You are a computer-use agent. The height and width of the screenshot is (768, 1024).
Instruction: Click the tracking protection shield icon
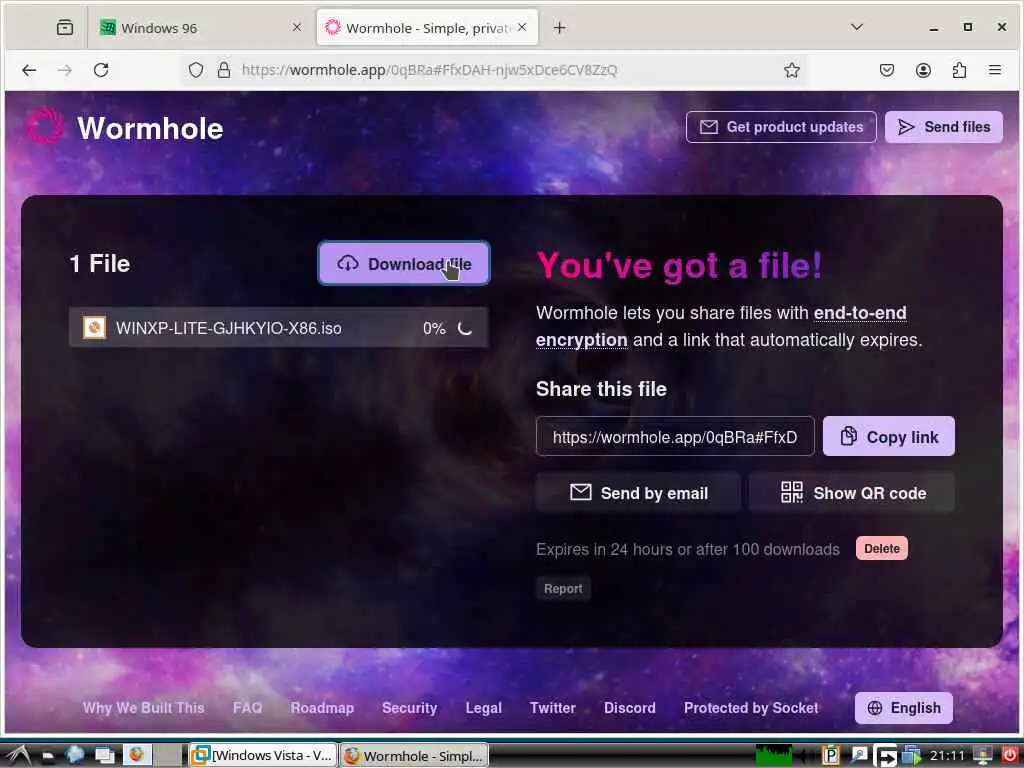[x=196, y=70]
